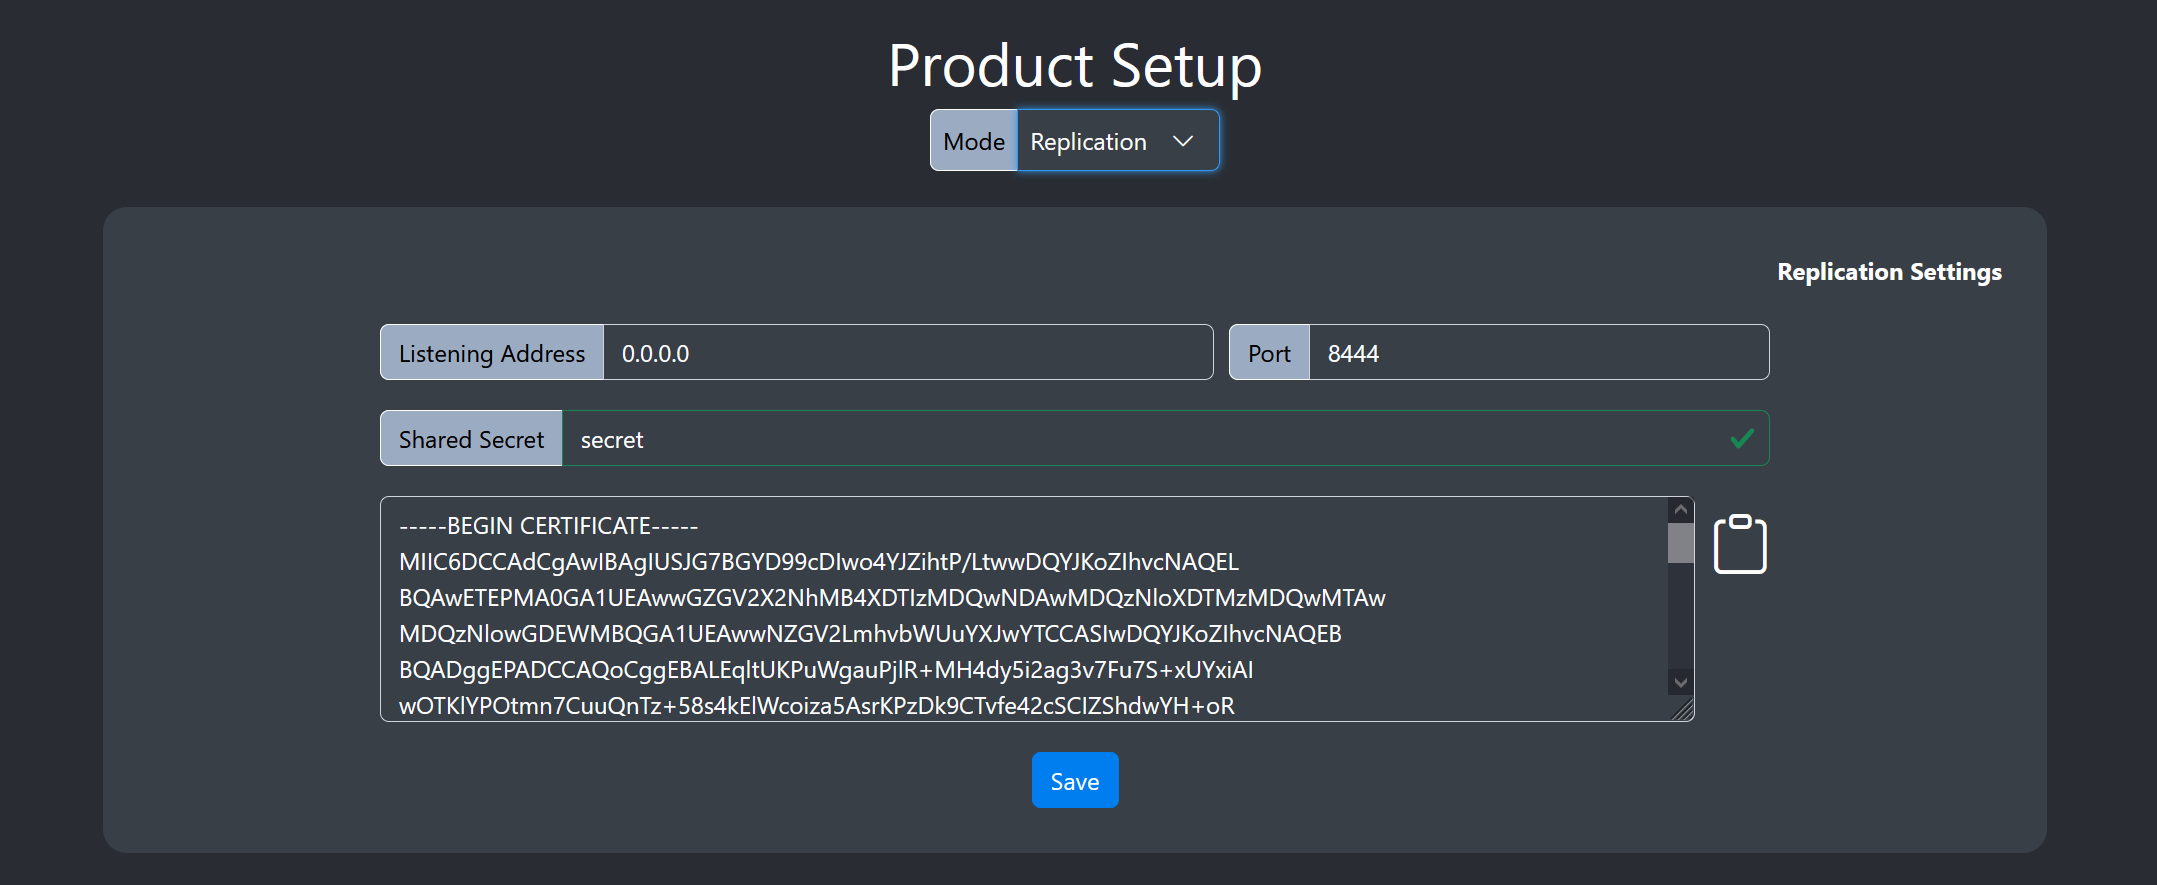Open the Mode Replication dropdown
2157x885 pixels.
click(1118, 141)
